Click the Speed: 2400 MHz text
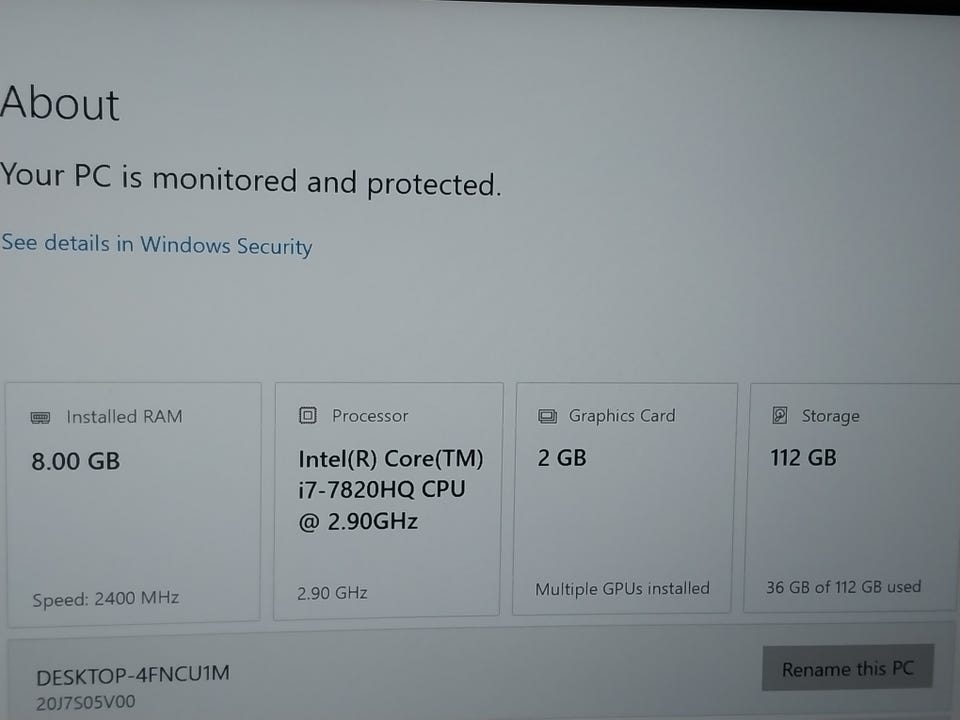The image size is (960, 720). tap(105, 599)
